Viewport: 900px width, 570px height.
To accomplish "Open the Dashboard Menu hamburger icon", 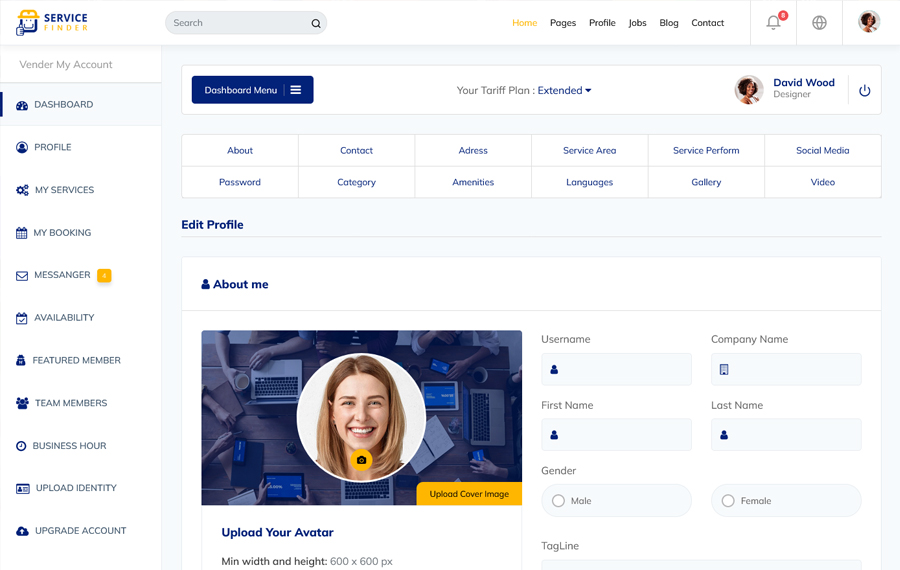I will [x=296, y=90].
